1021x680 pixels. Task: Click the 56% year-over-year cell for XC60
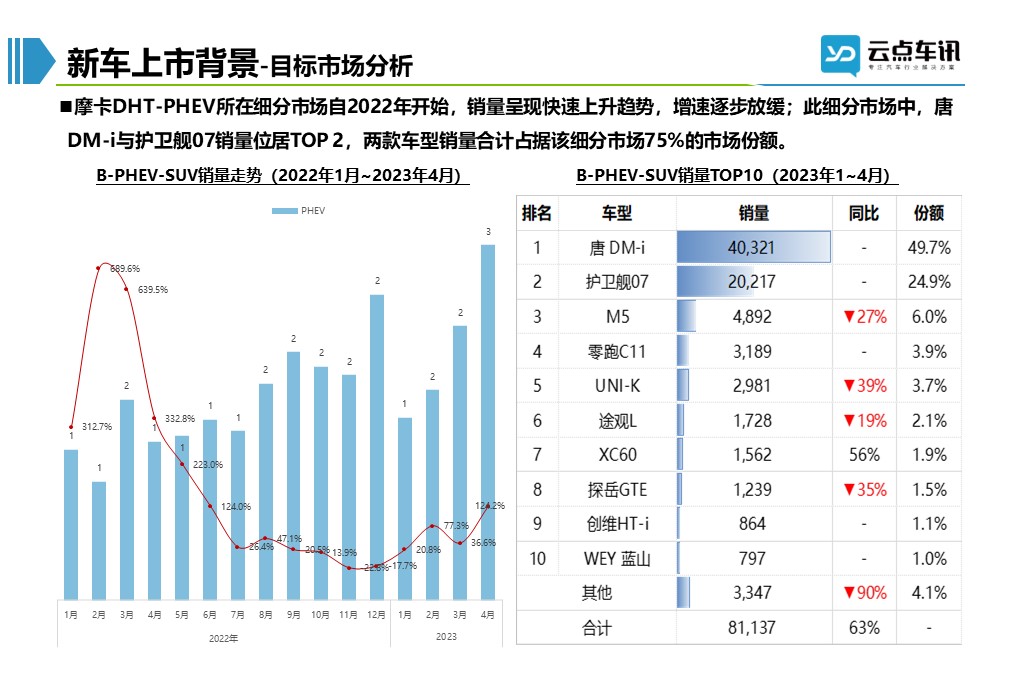864,455
